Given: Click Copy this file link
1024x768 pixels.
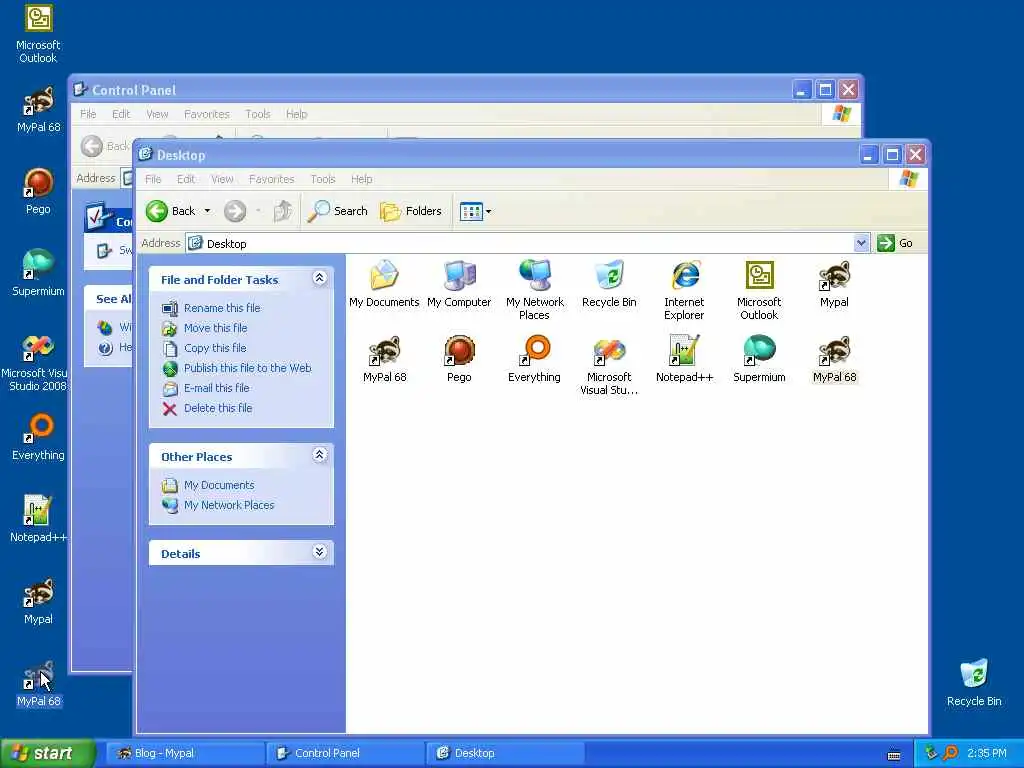Looking at the screenshot, I should [215, 348].
